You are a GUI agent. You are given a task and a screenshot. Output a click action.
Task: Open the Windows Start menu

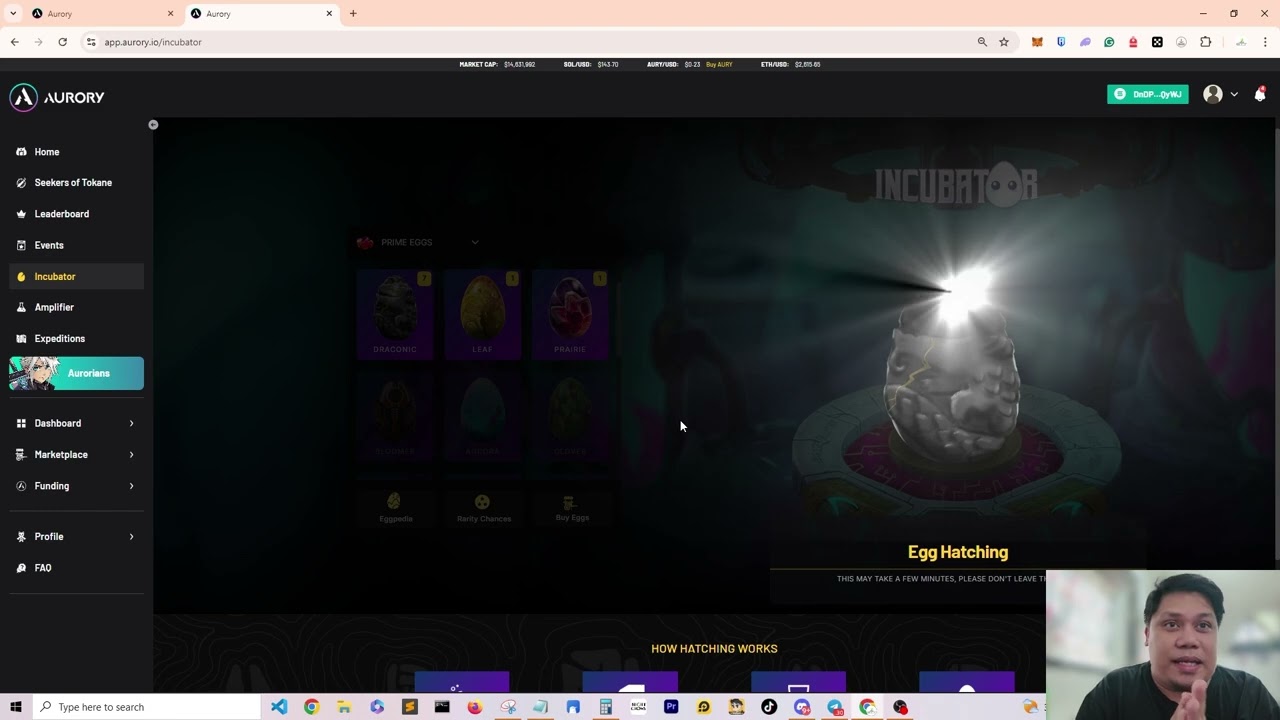16,707
